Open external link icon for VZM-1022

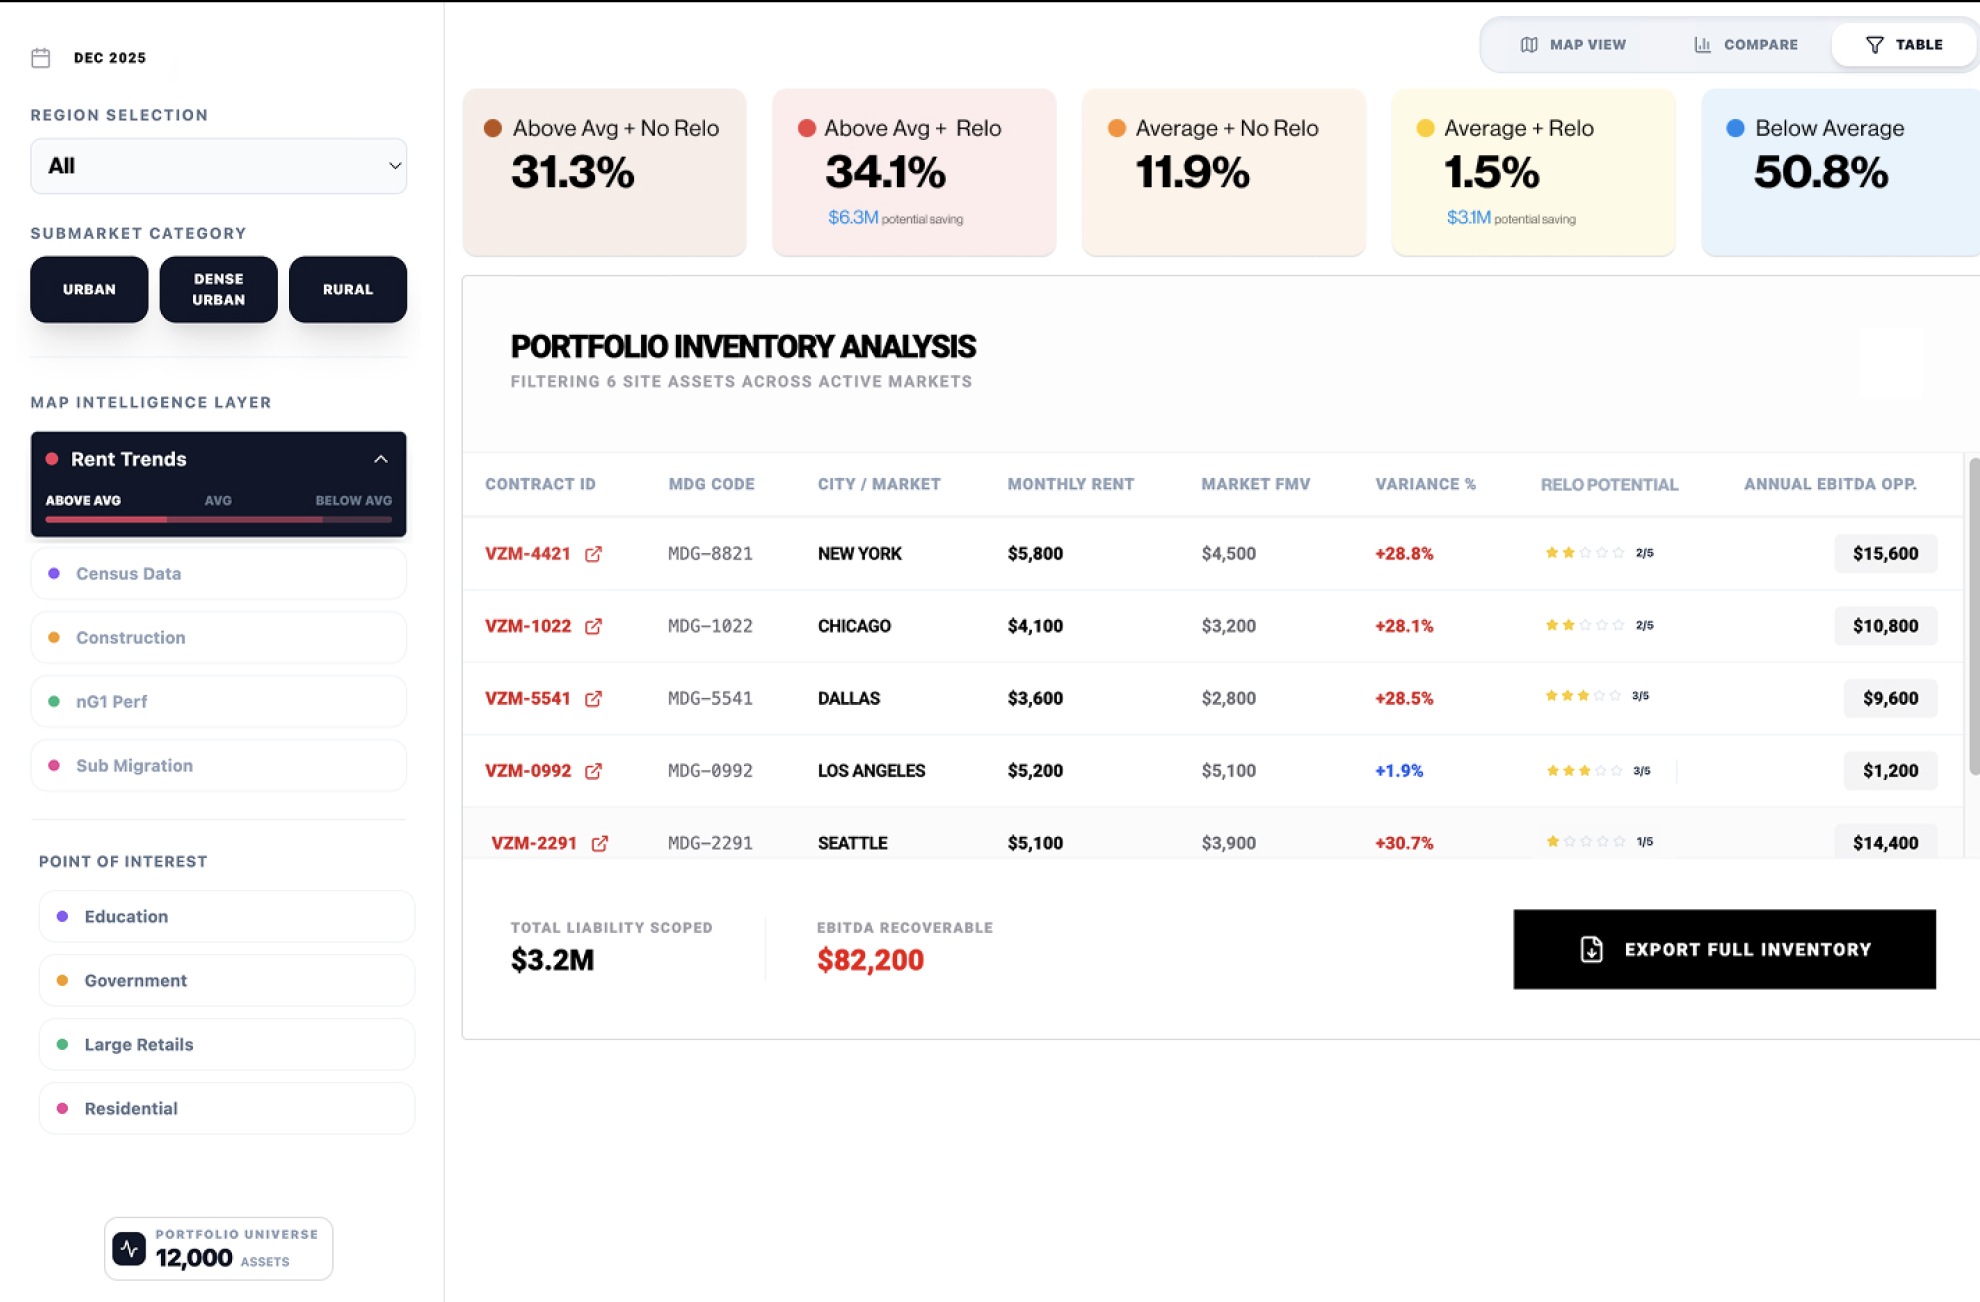pos(593,626)
